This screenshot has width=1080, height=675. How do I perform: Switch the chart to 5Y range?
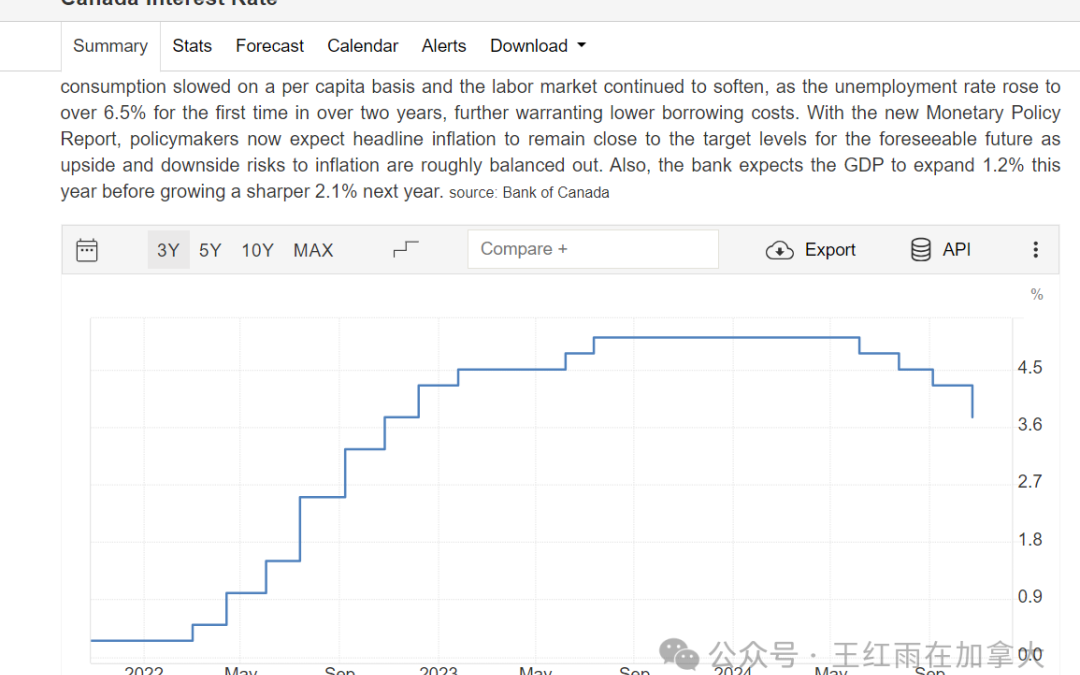click(x=210, y=250)
